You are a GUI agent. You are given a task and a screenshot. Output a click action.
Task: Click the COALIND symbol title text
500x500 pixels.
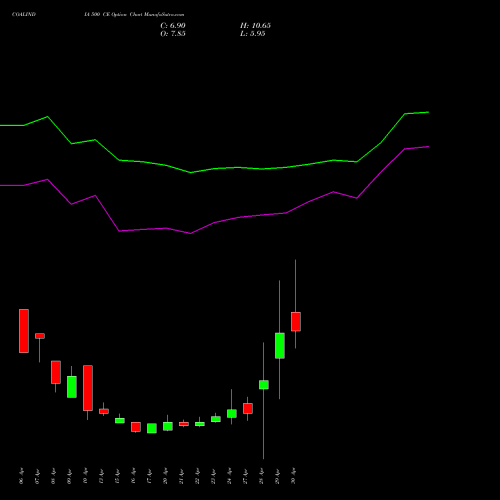pyautogui.click(x=24, y=15)
